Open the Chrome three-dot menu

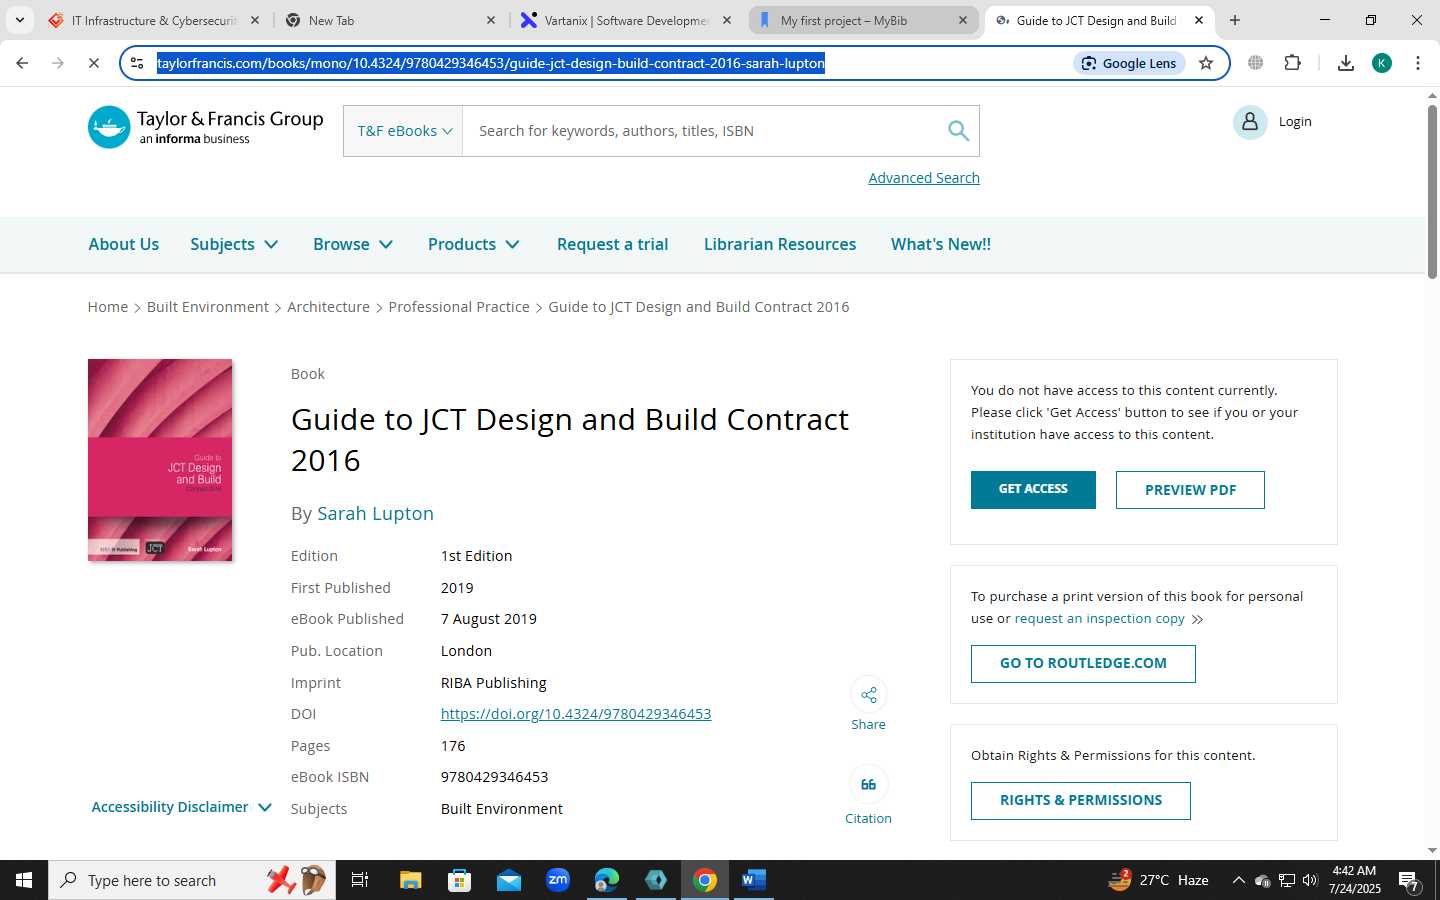[x=1417, y=63]
